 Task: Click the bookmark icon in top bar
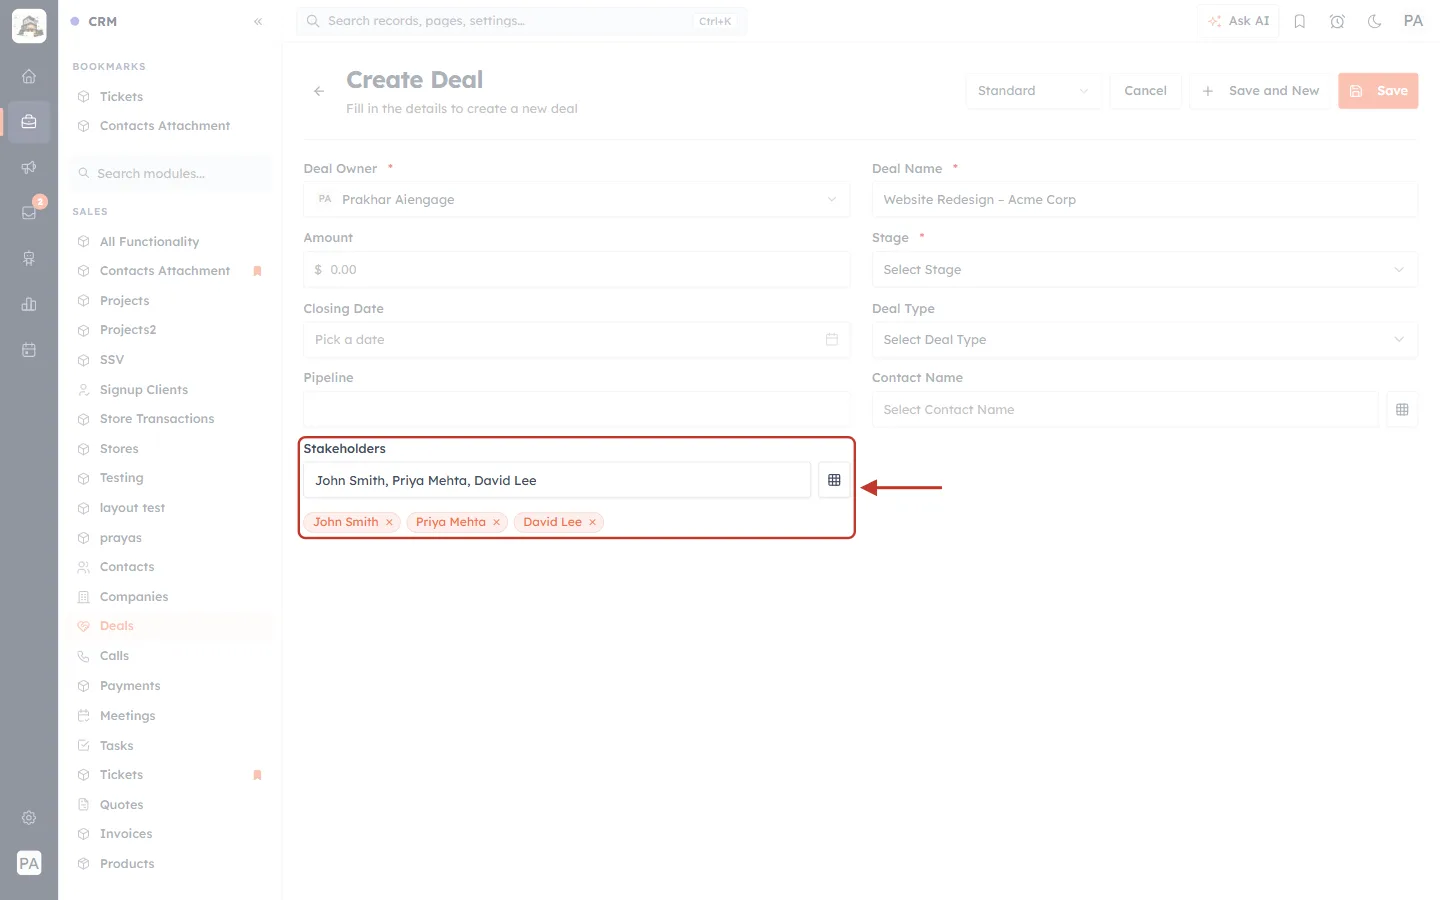pos(1300,21)
